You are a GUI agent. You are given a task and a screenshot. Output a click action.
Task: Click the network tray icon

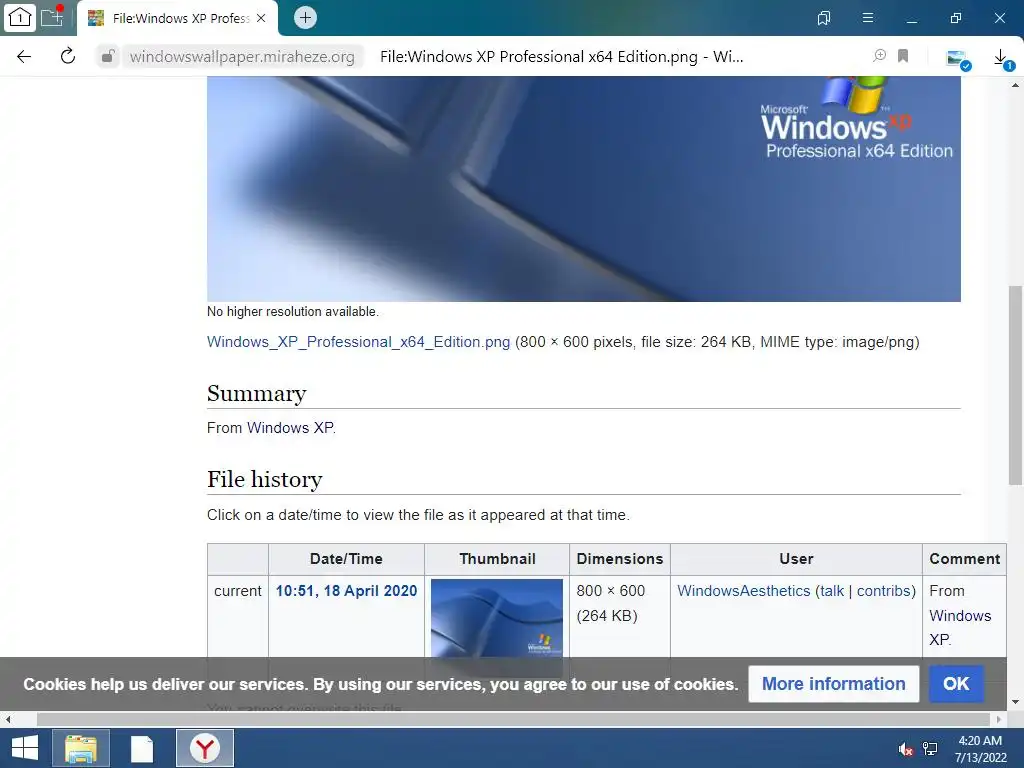(931, 749)
